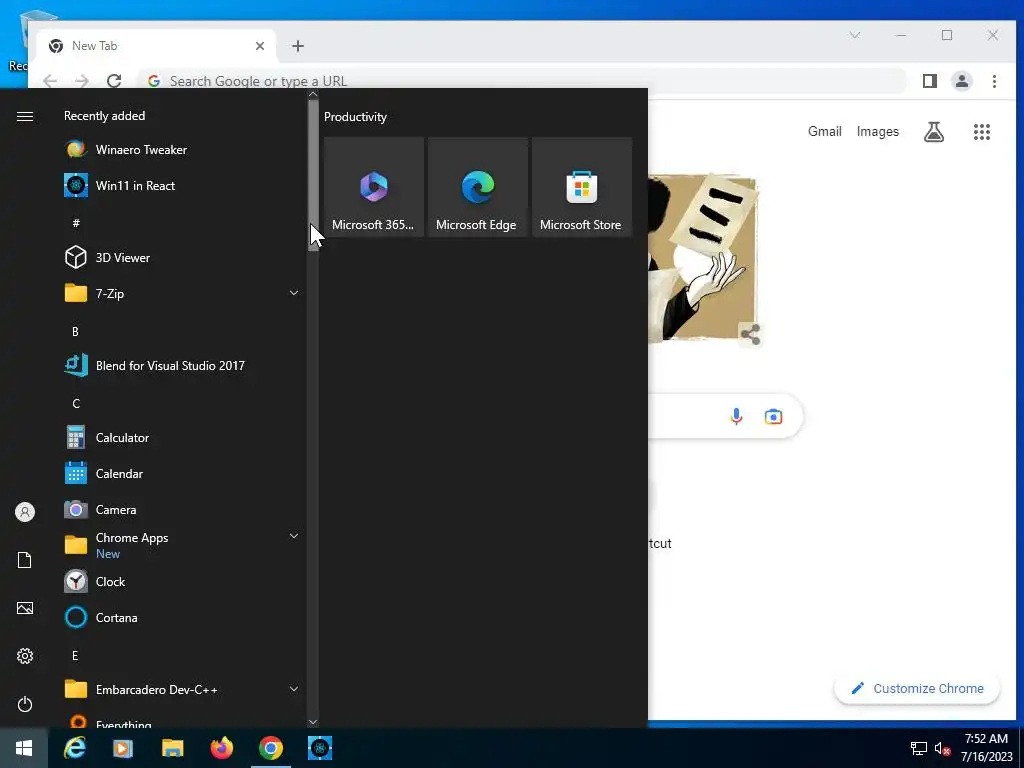Open Internet Explorer from taskbar
This screenshot has height=768, width=1024.
click(74, 748)
